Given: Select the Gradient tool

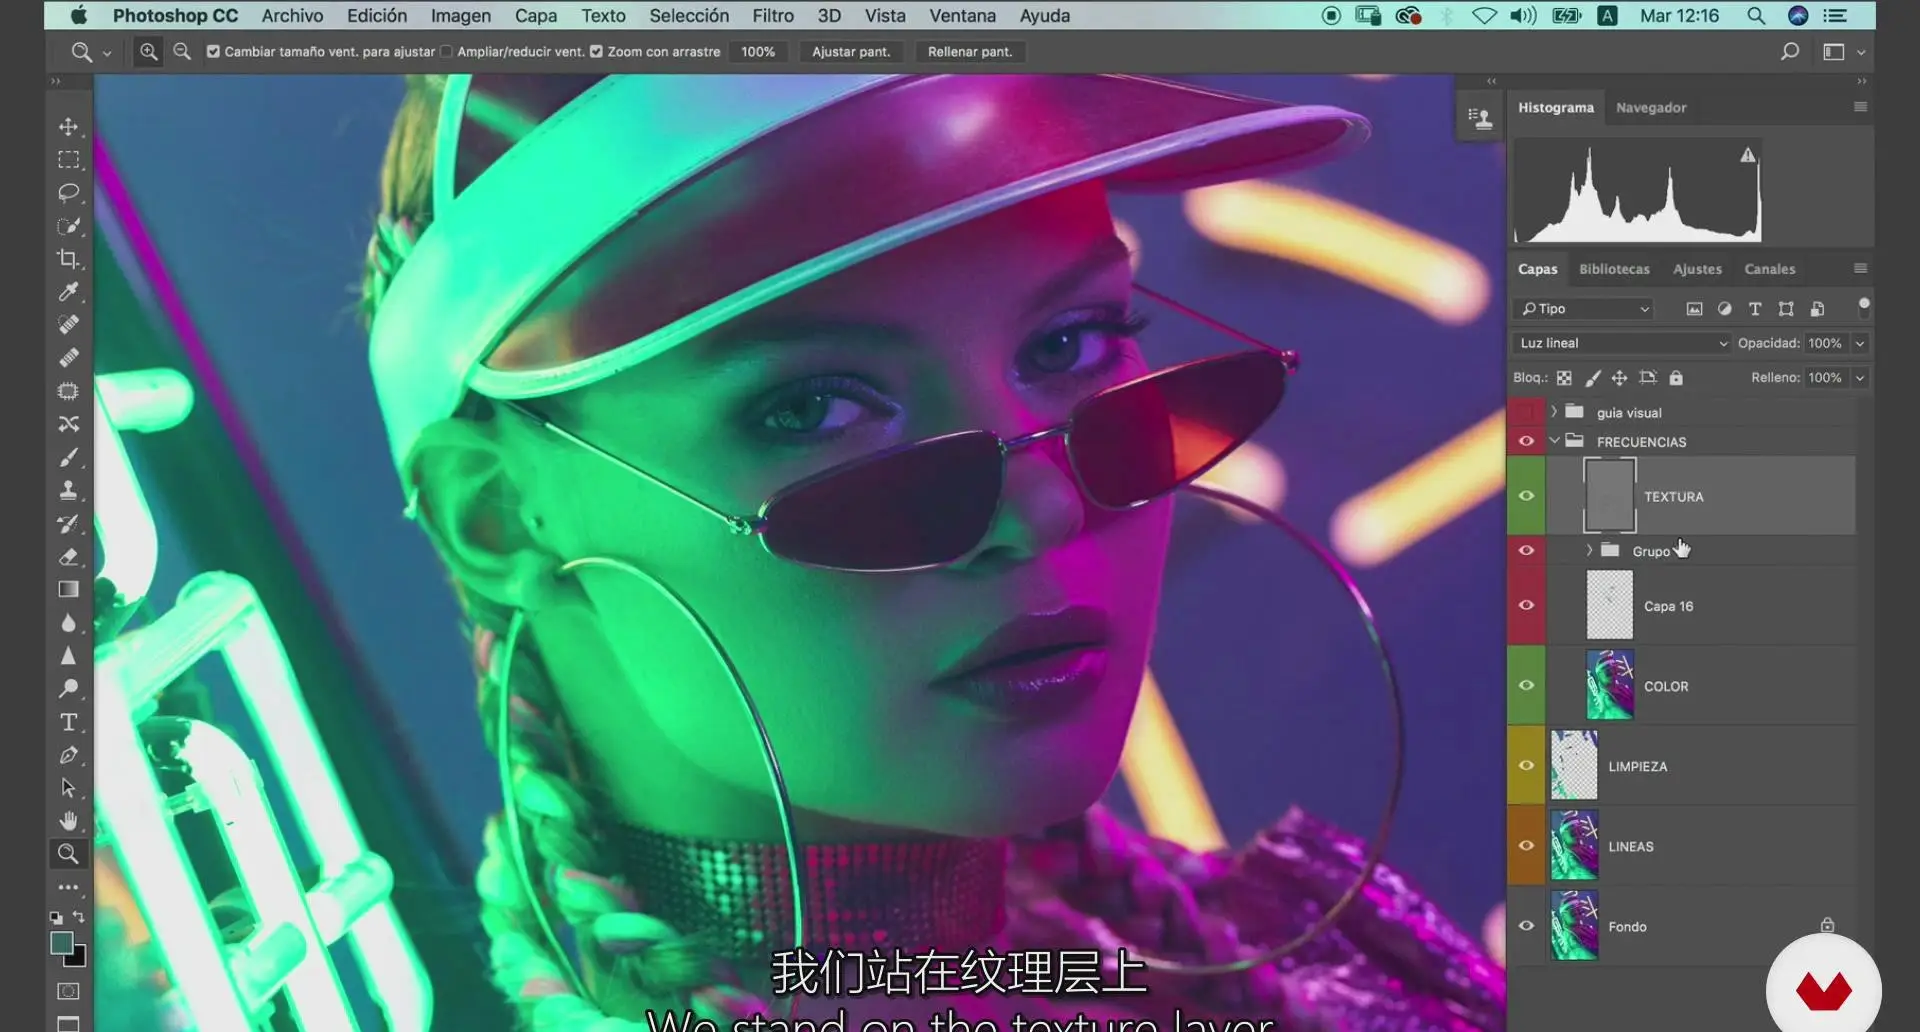Looking at the screenshot, I should tap(68, 590).
